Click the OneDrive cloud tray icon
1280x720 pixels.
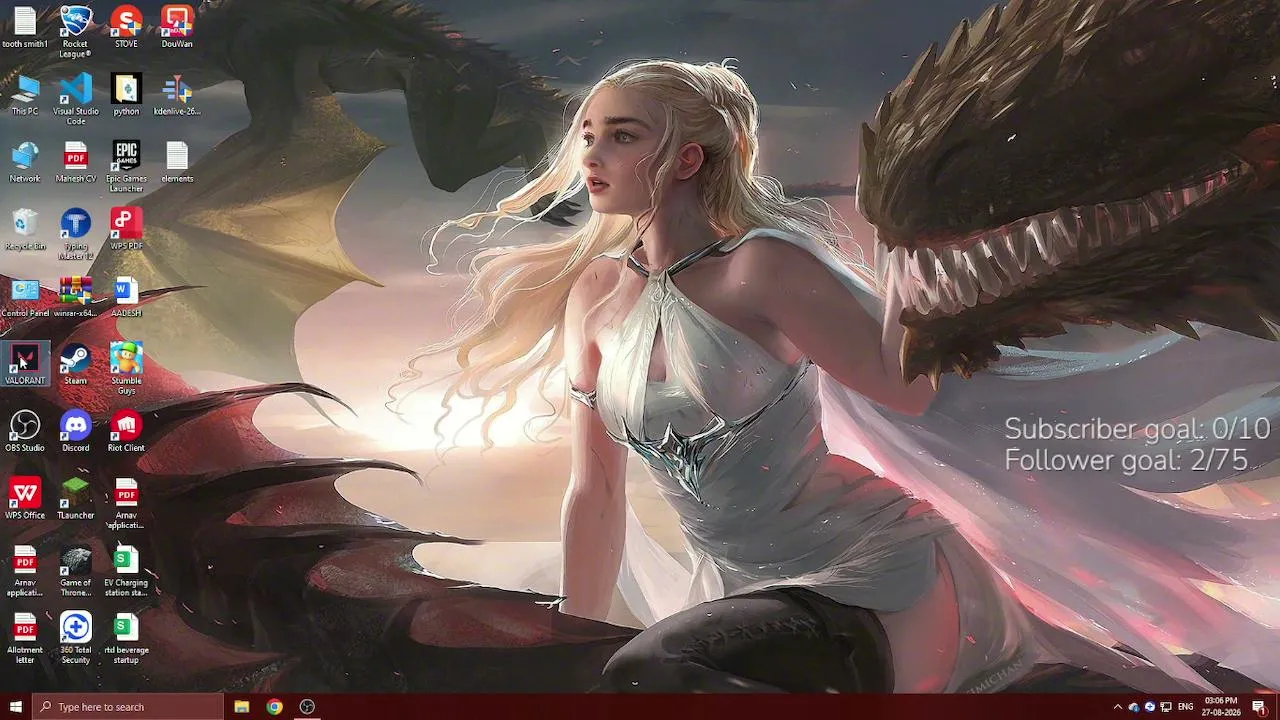click(x=1134, y=707)
